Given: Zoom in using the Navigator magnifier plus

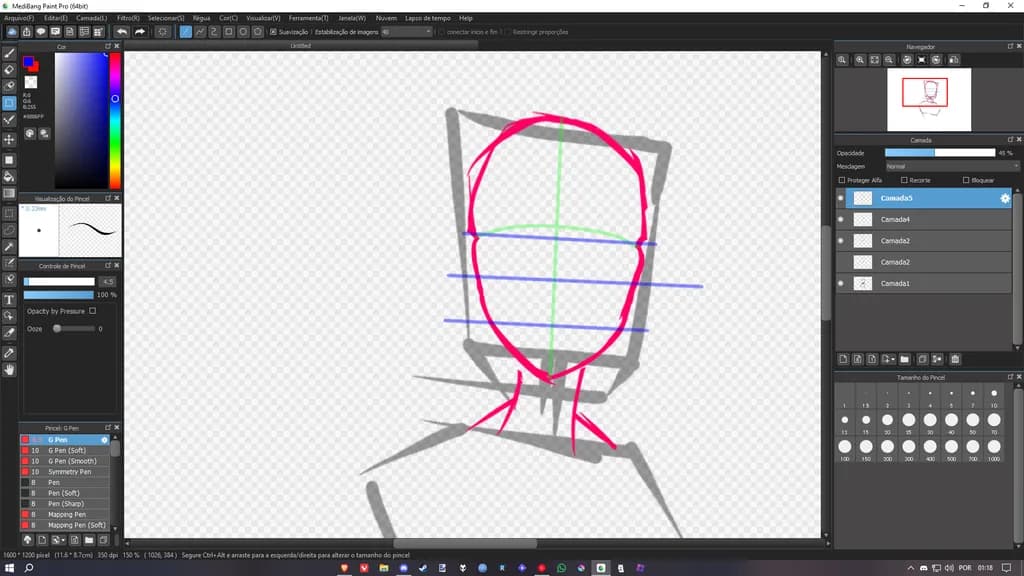Looking at the screenshot, I should coord(860,60).
